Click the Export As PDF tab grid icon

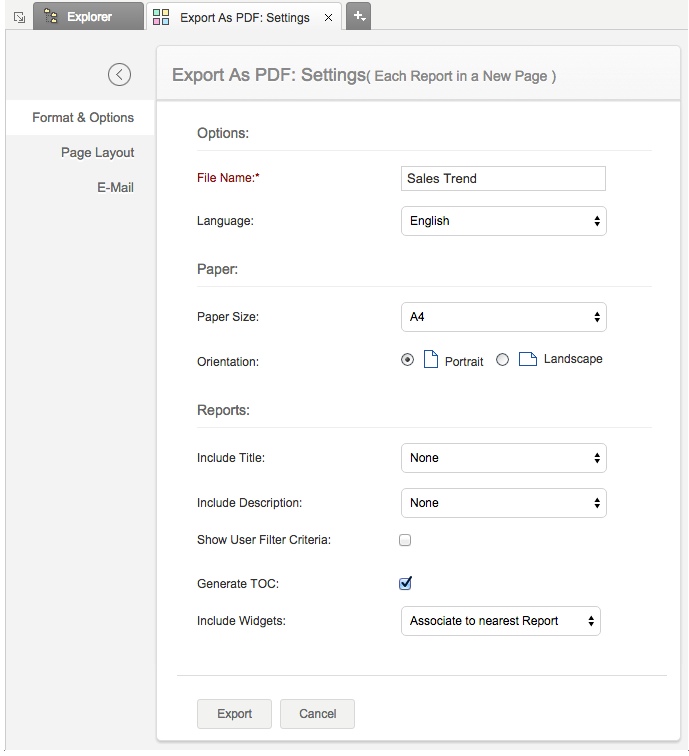(161, 17)
